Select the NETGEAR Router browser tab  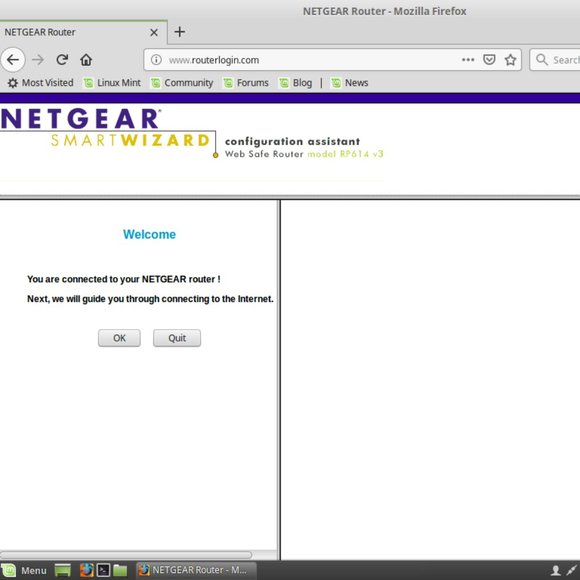[x=83, y=32]
